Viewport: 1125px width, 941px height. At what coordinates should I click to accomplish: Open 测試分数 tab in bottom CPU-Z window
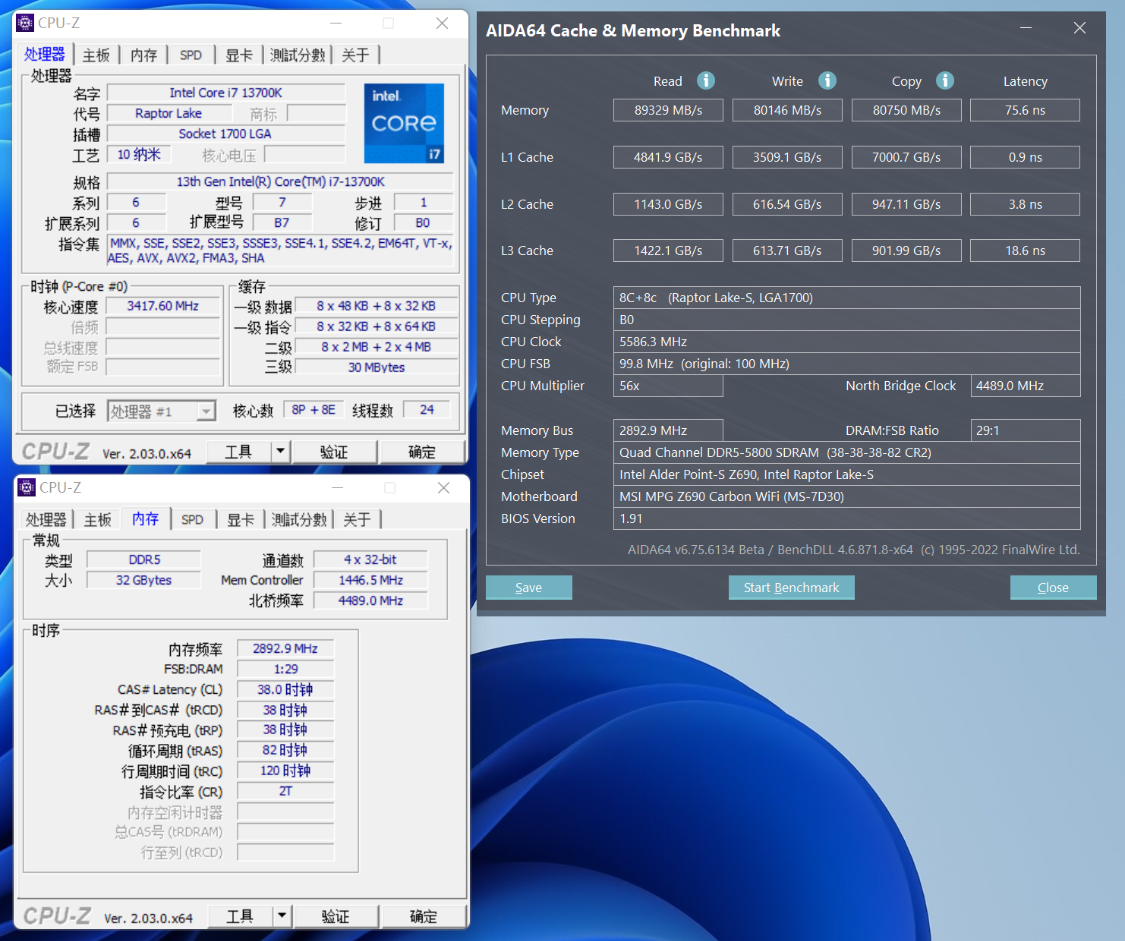(x=299, y=519)
